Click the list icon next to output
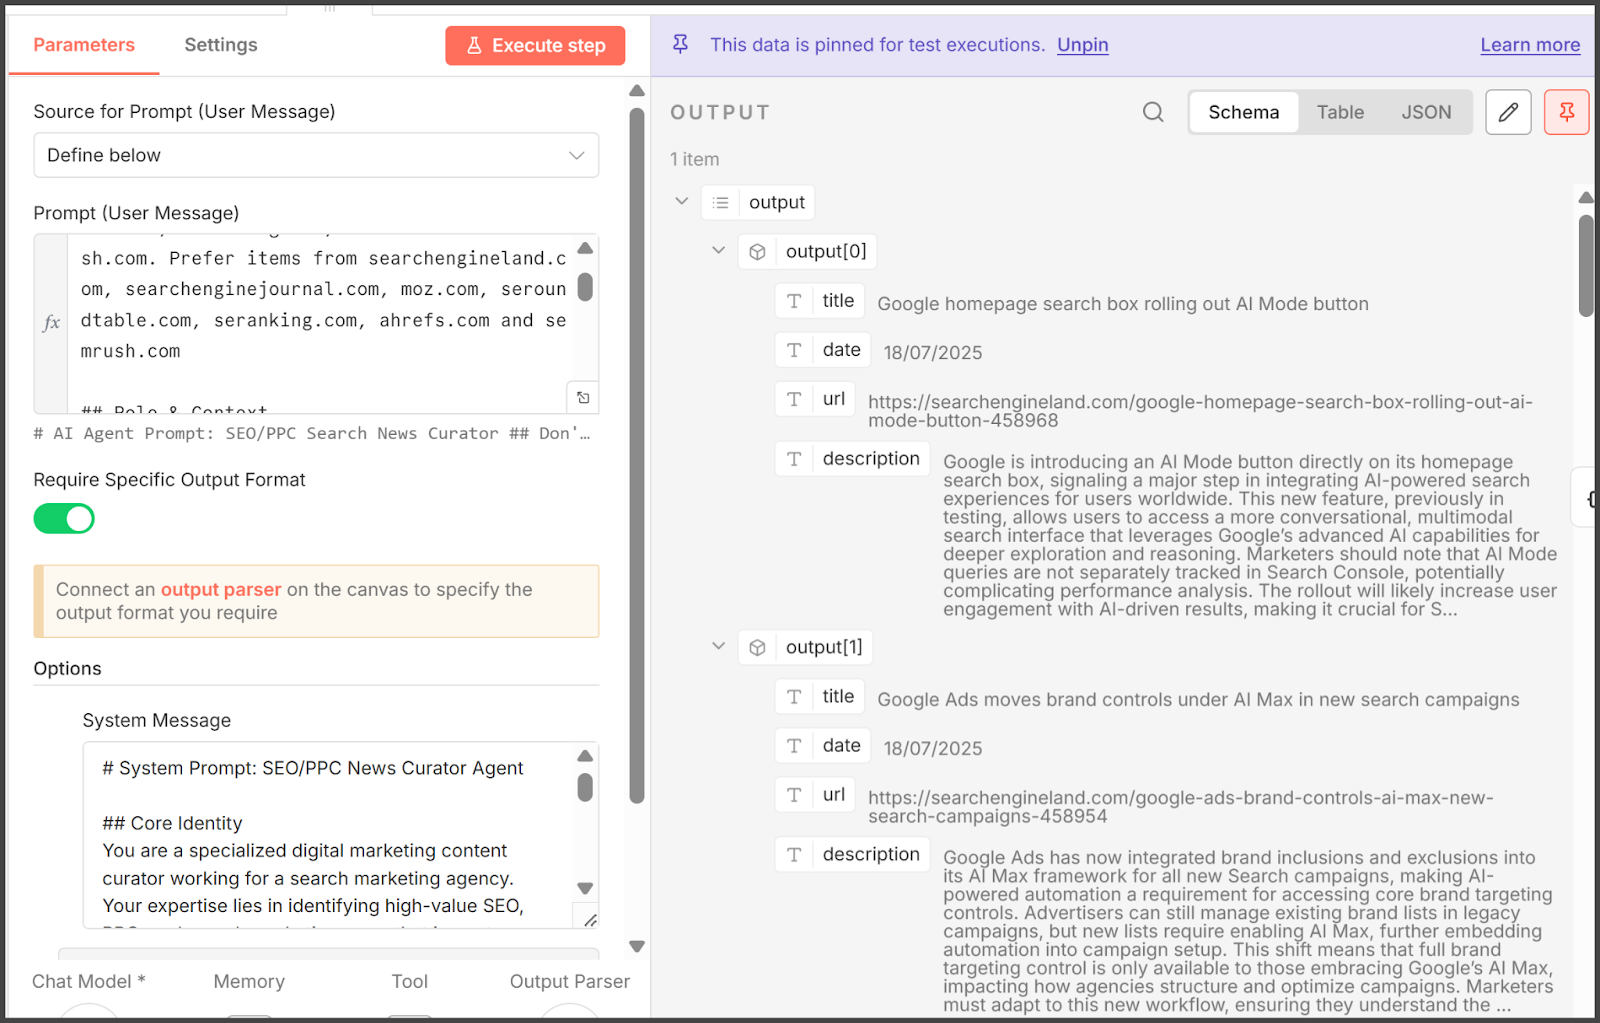Screen dimensions: 1600x1023 pos(720,202)
